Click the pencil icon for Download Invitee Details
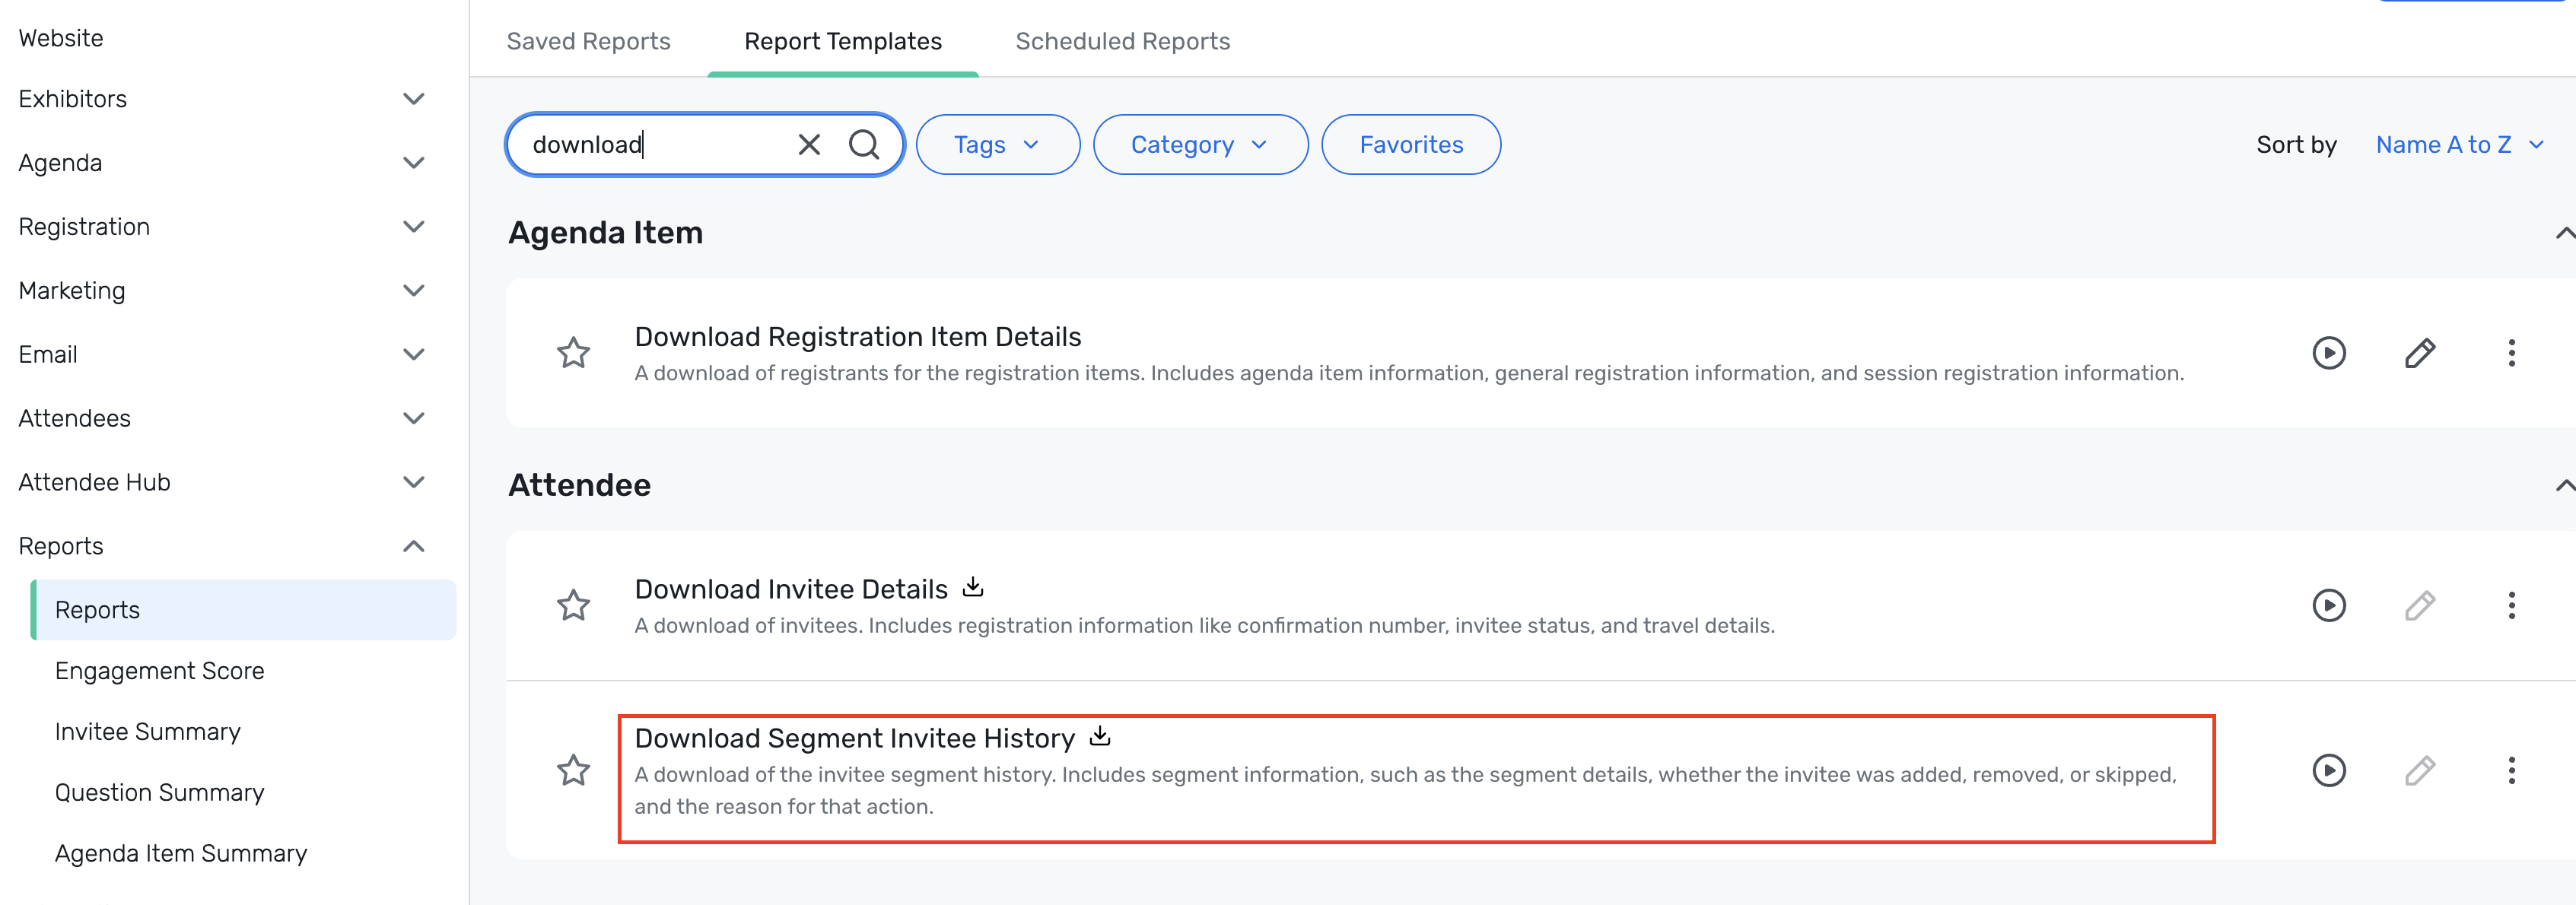Viewport: 2576px width, 905px height. [x=2419, y=605]
